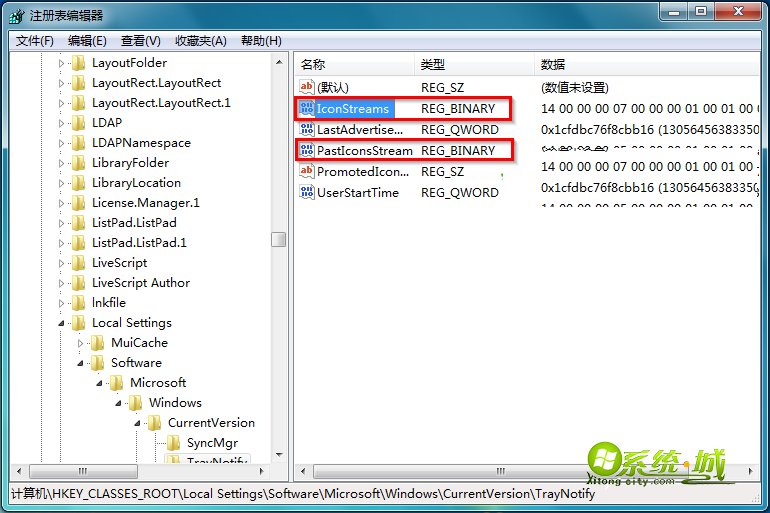
Task: Expand the LDAP tree node
Action: (x=61, y=123)
